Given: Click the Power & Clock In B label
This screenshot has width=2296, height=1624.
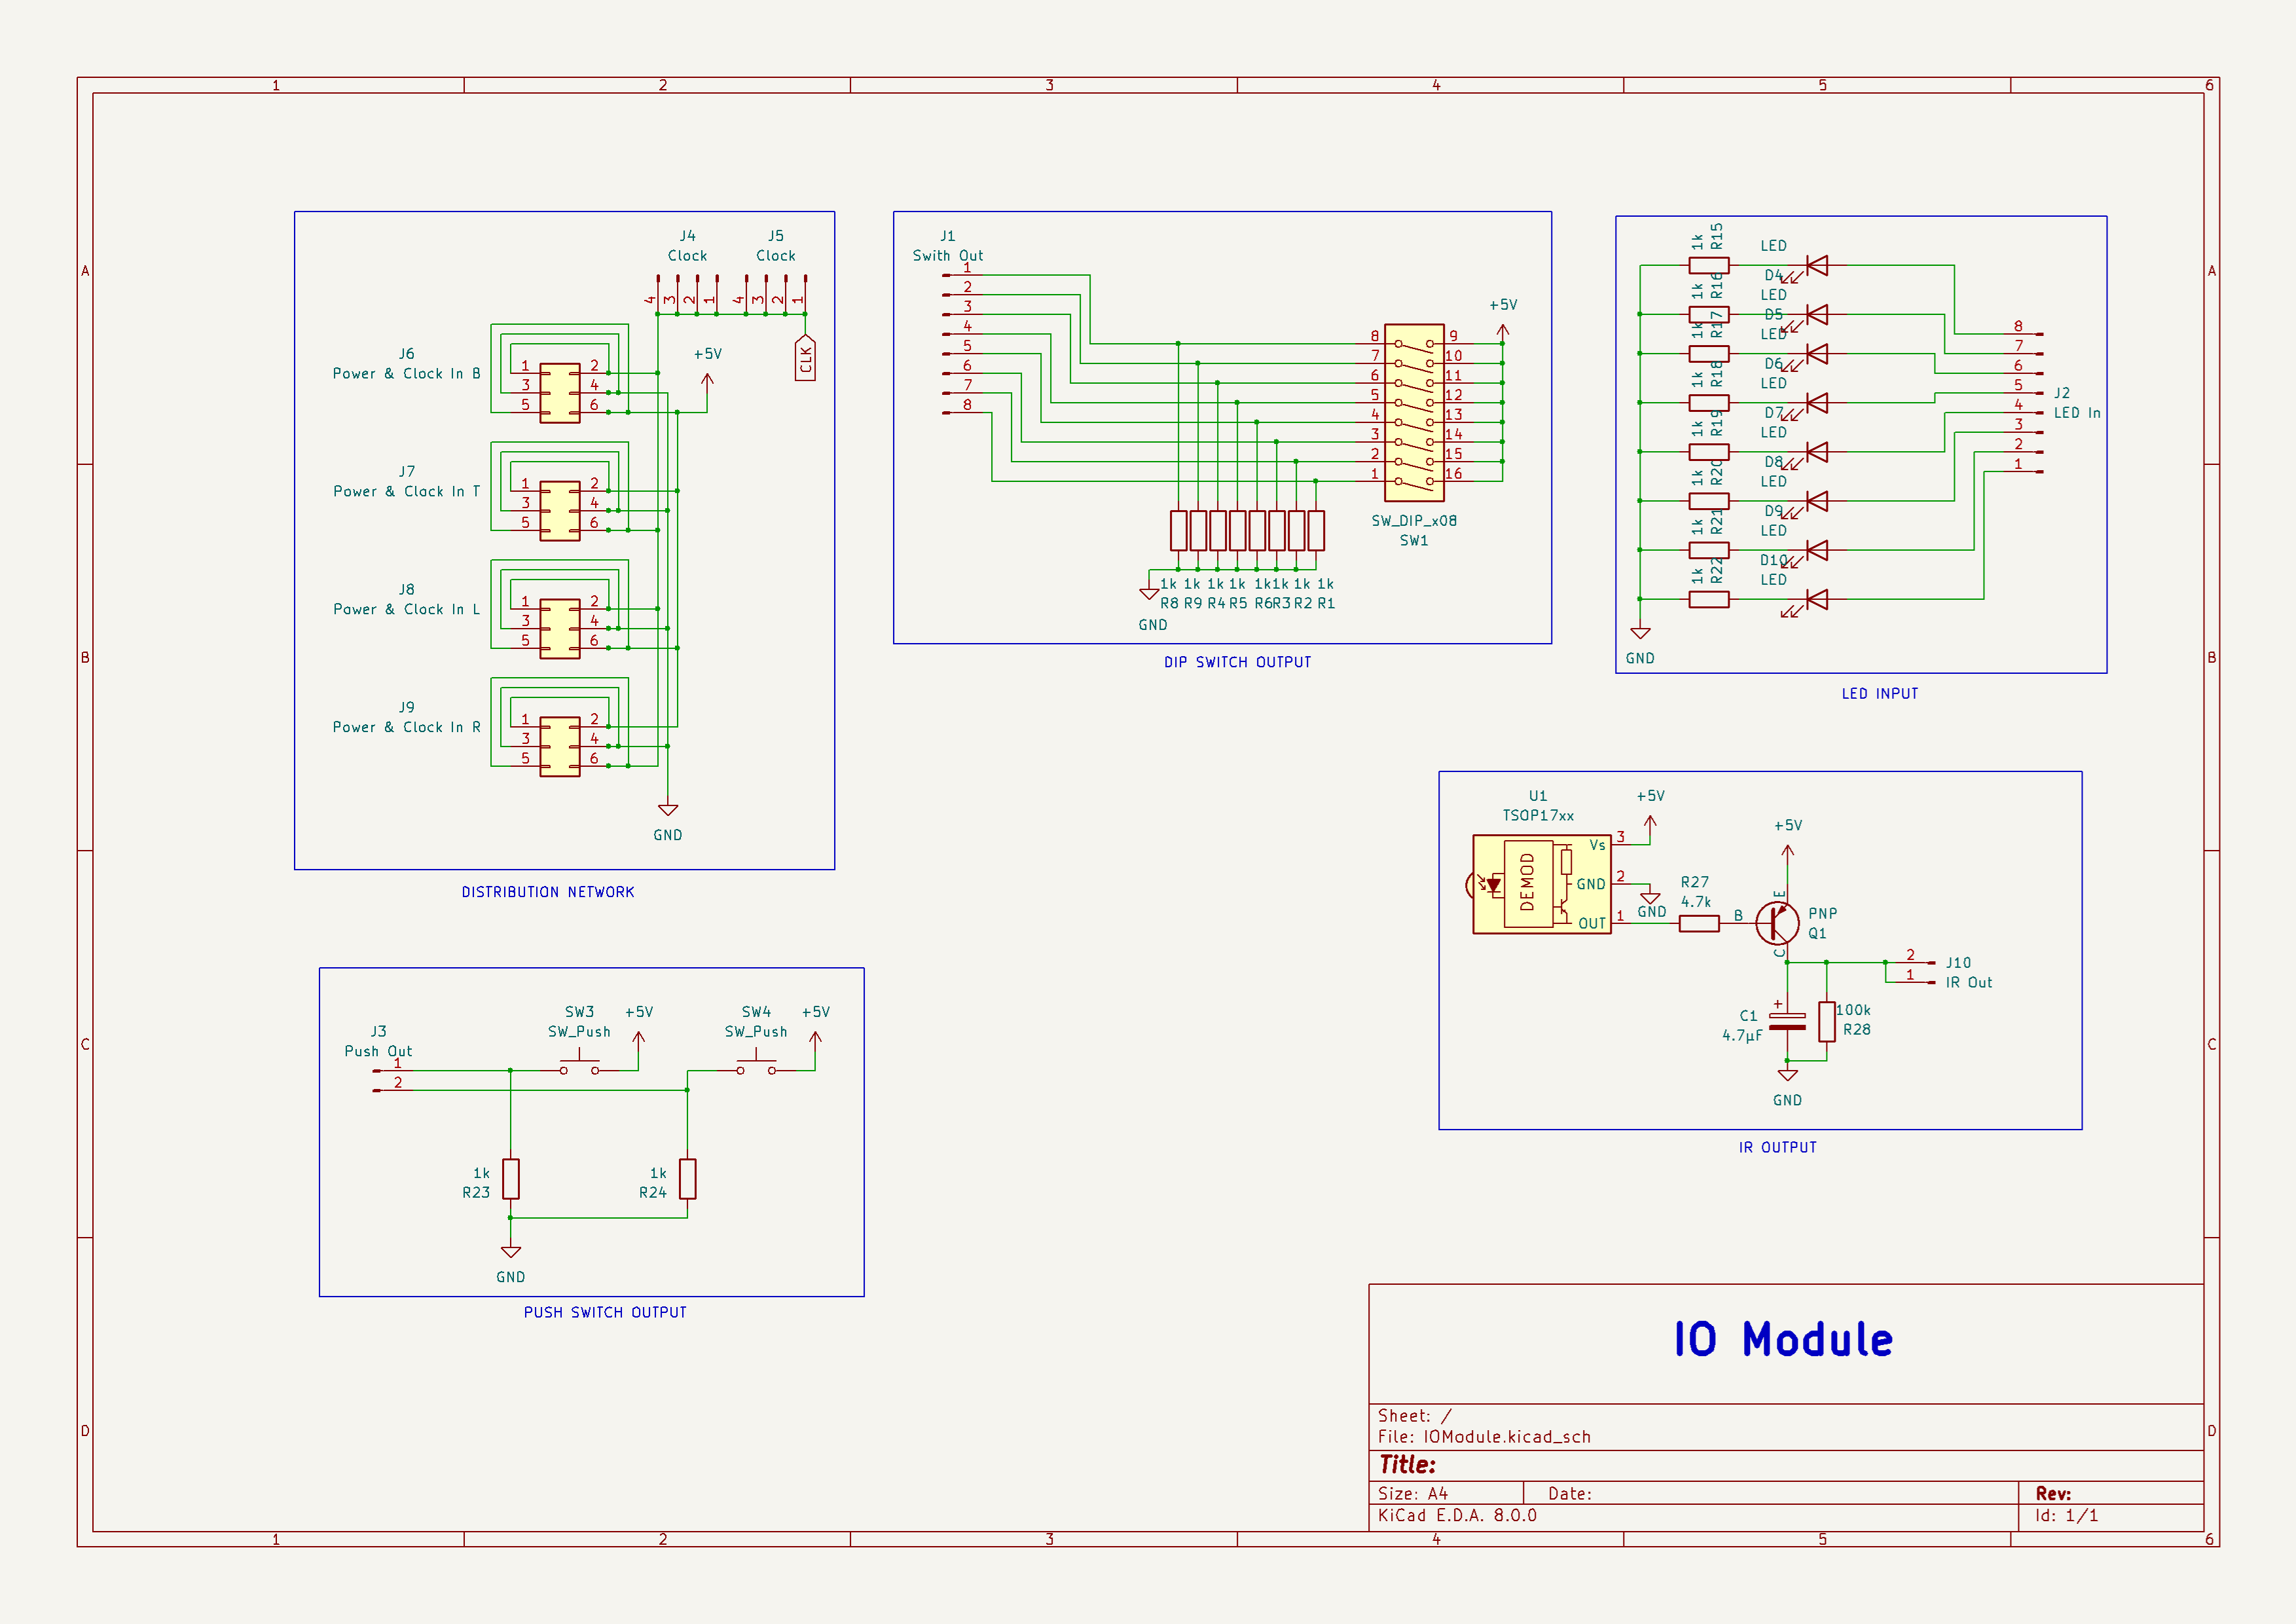Looking at the screenshot, I should pos(406,374).
